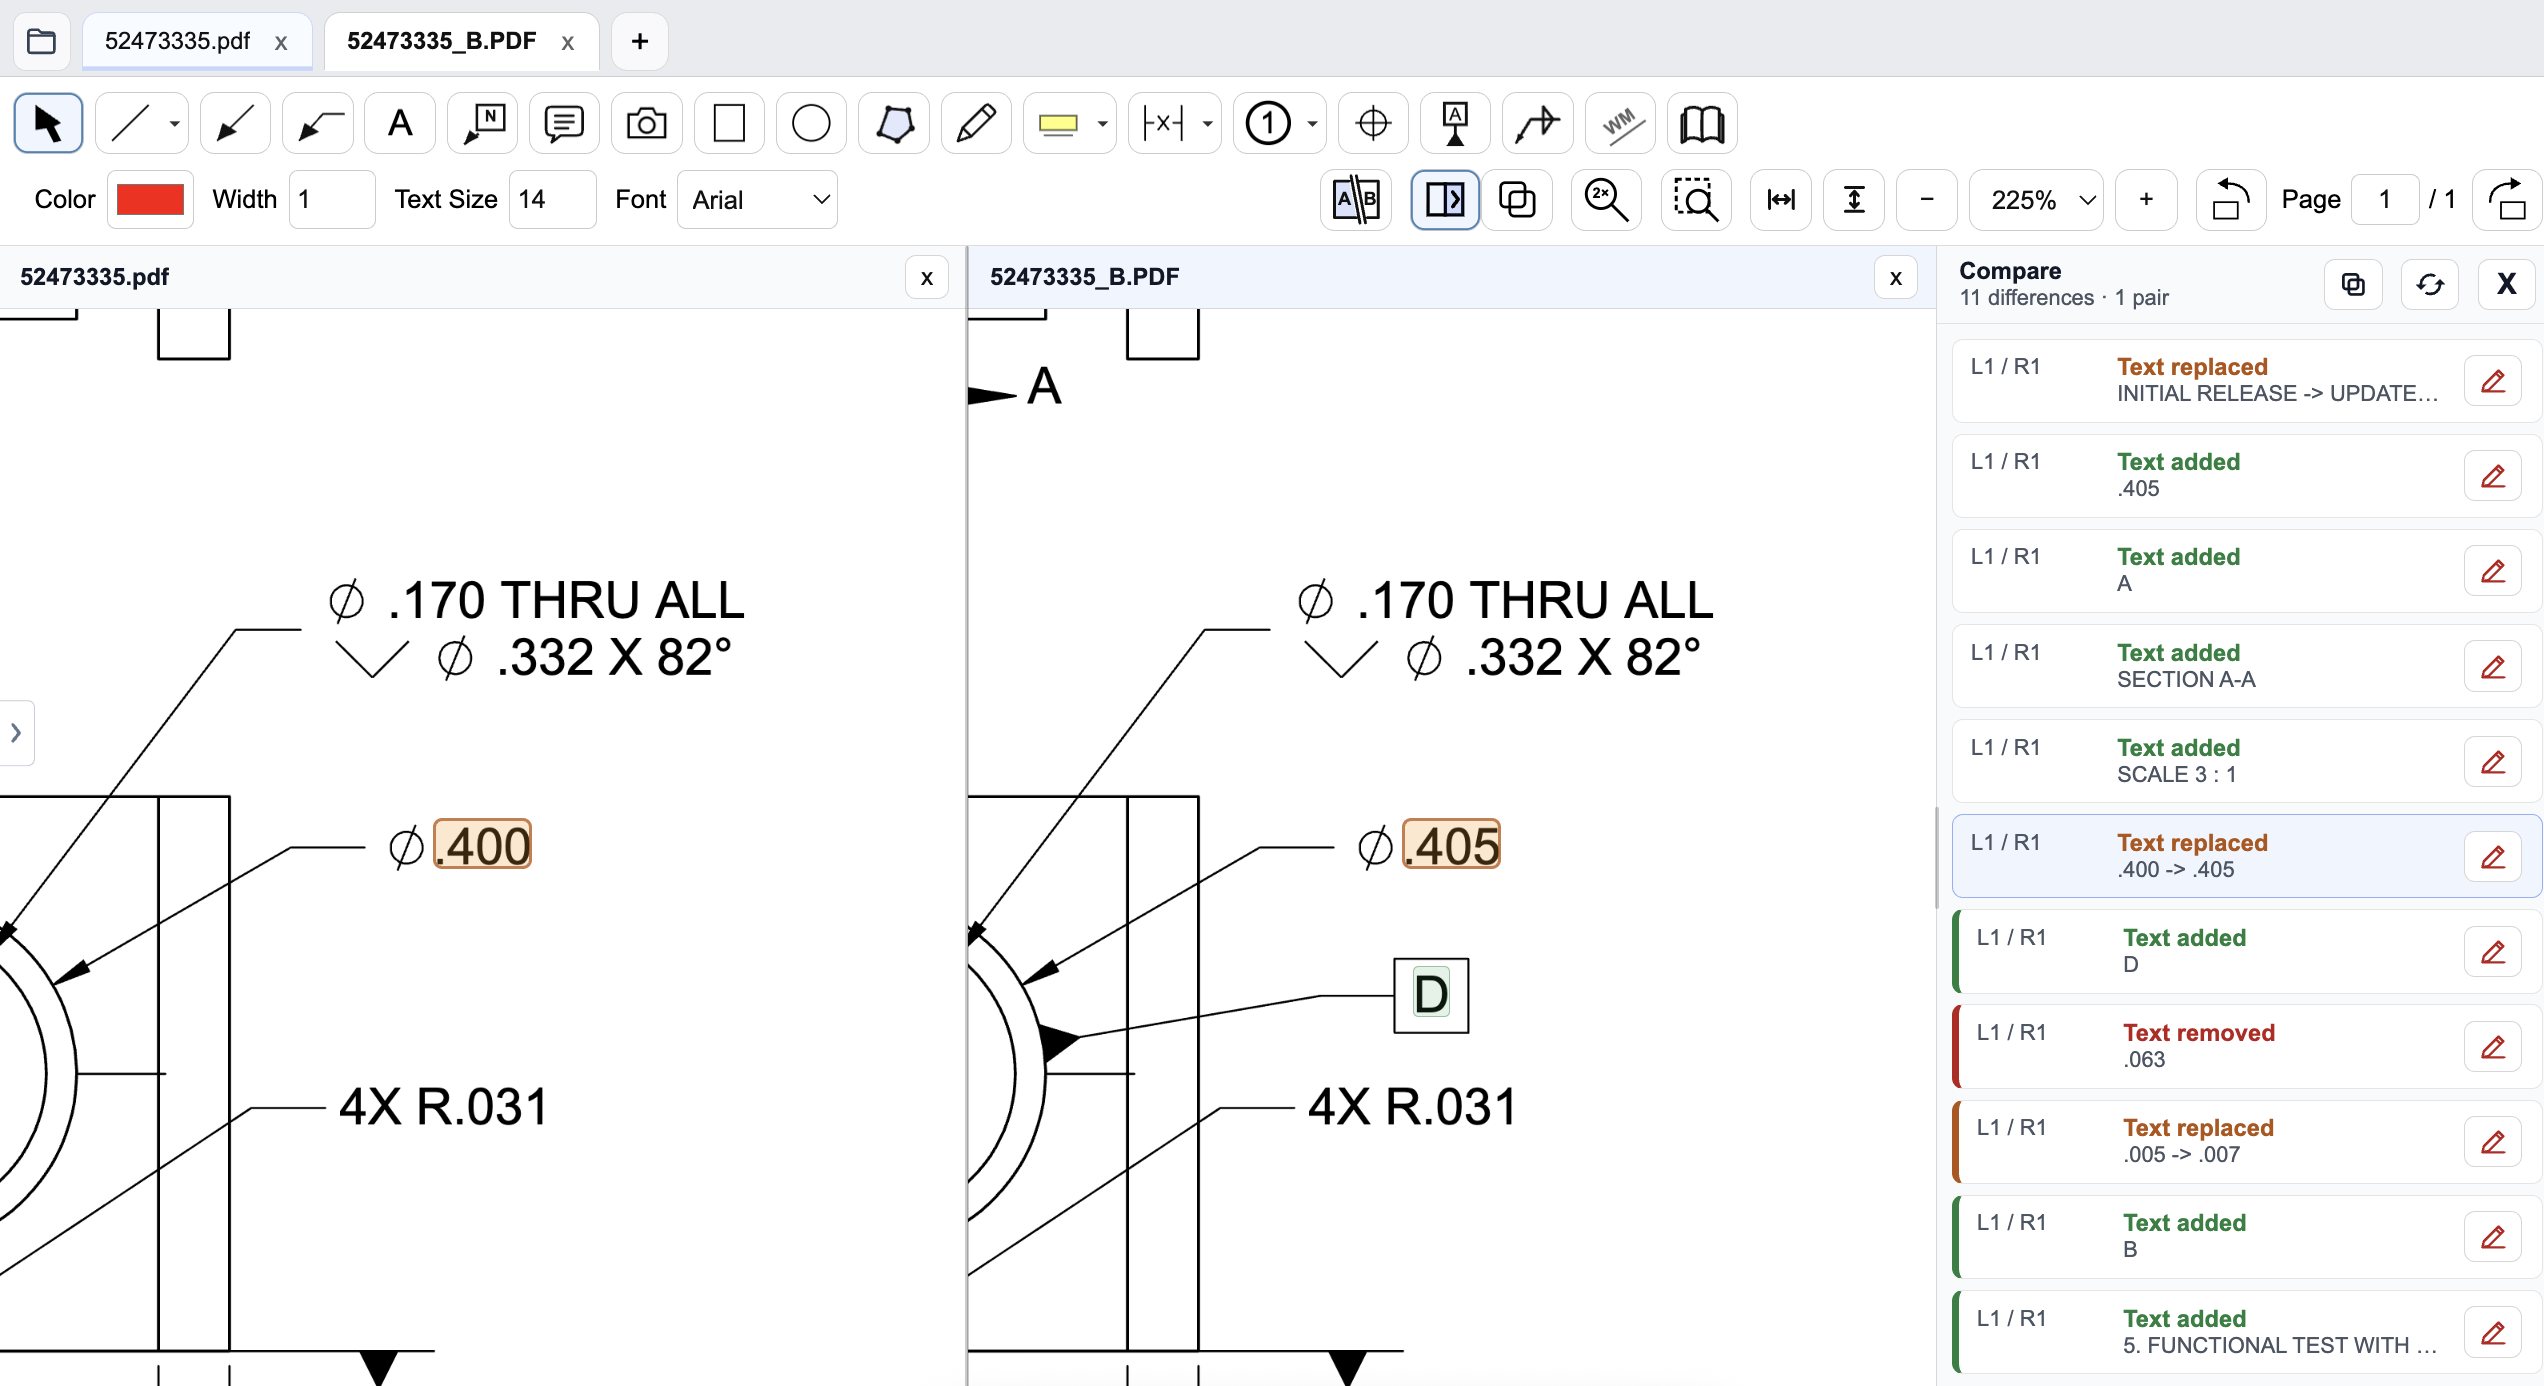Select the '.400 -> .405' difference row

click(2247, 856)
